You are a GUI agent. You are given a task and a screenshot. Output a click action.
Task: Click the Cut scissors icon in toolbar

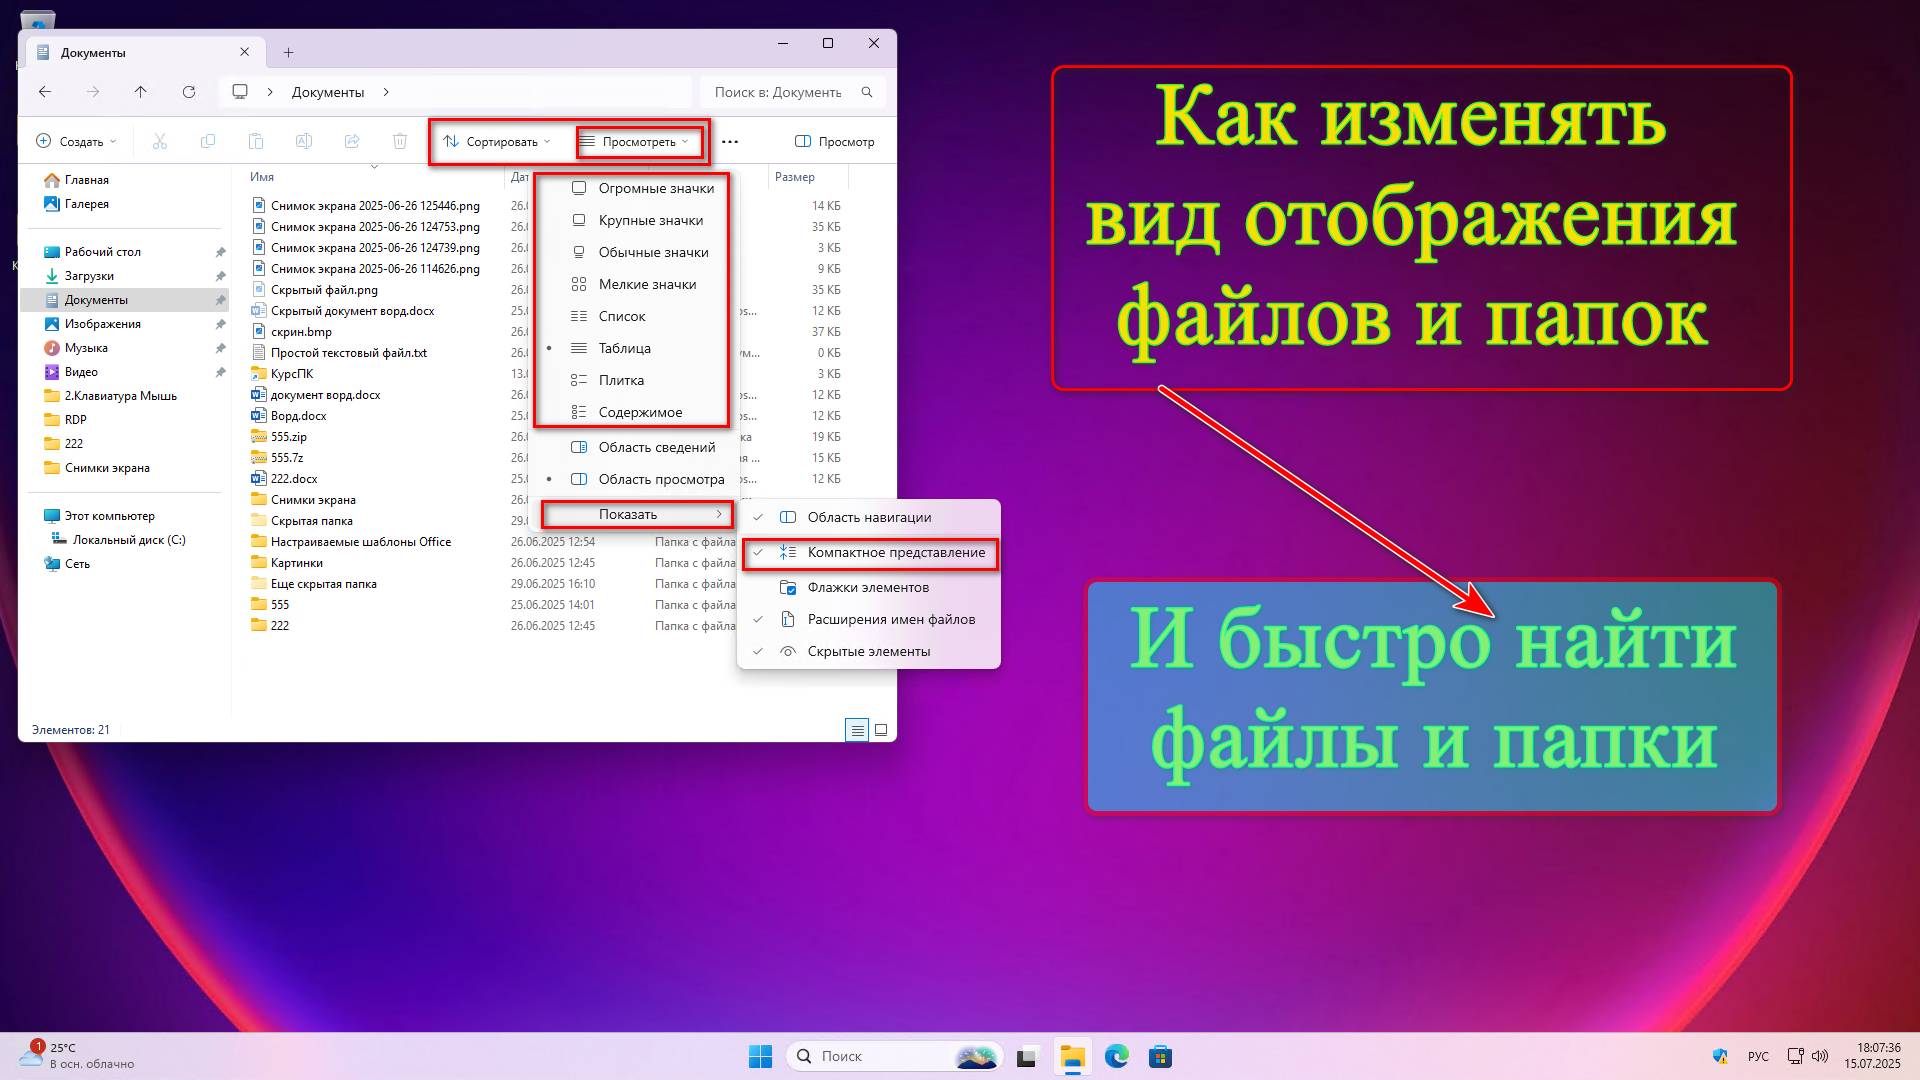pyautogui.click(x=160, y=142)
